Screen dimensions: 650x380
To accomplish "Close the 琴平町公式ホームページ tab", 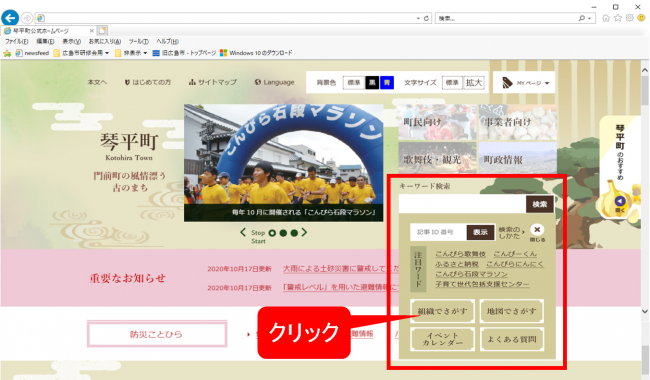I will [x=92, y=31].
